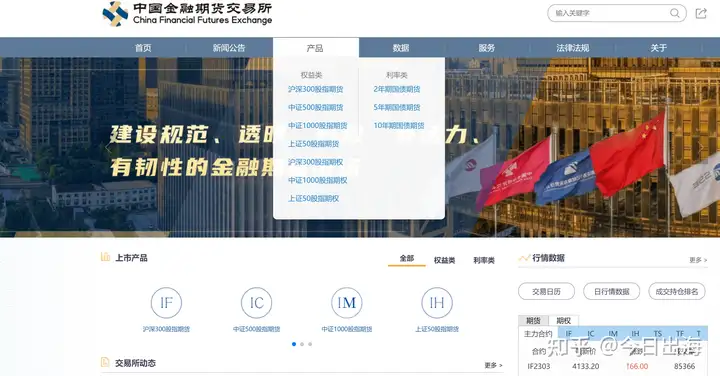Open the 产品 menu
The width and height of the screenshot is (720, 376).
[x=315, y=48]
